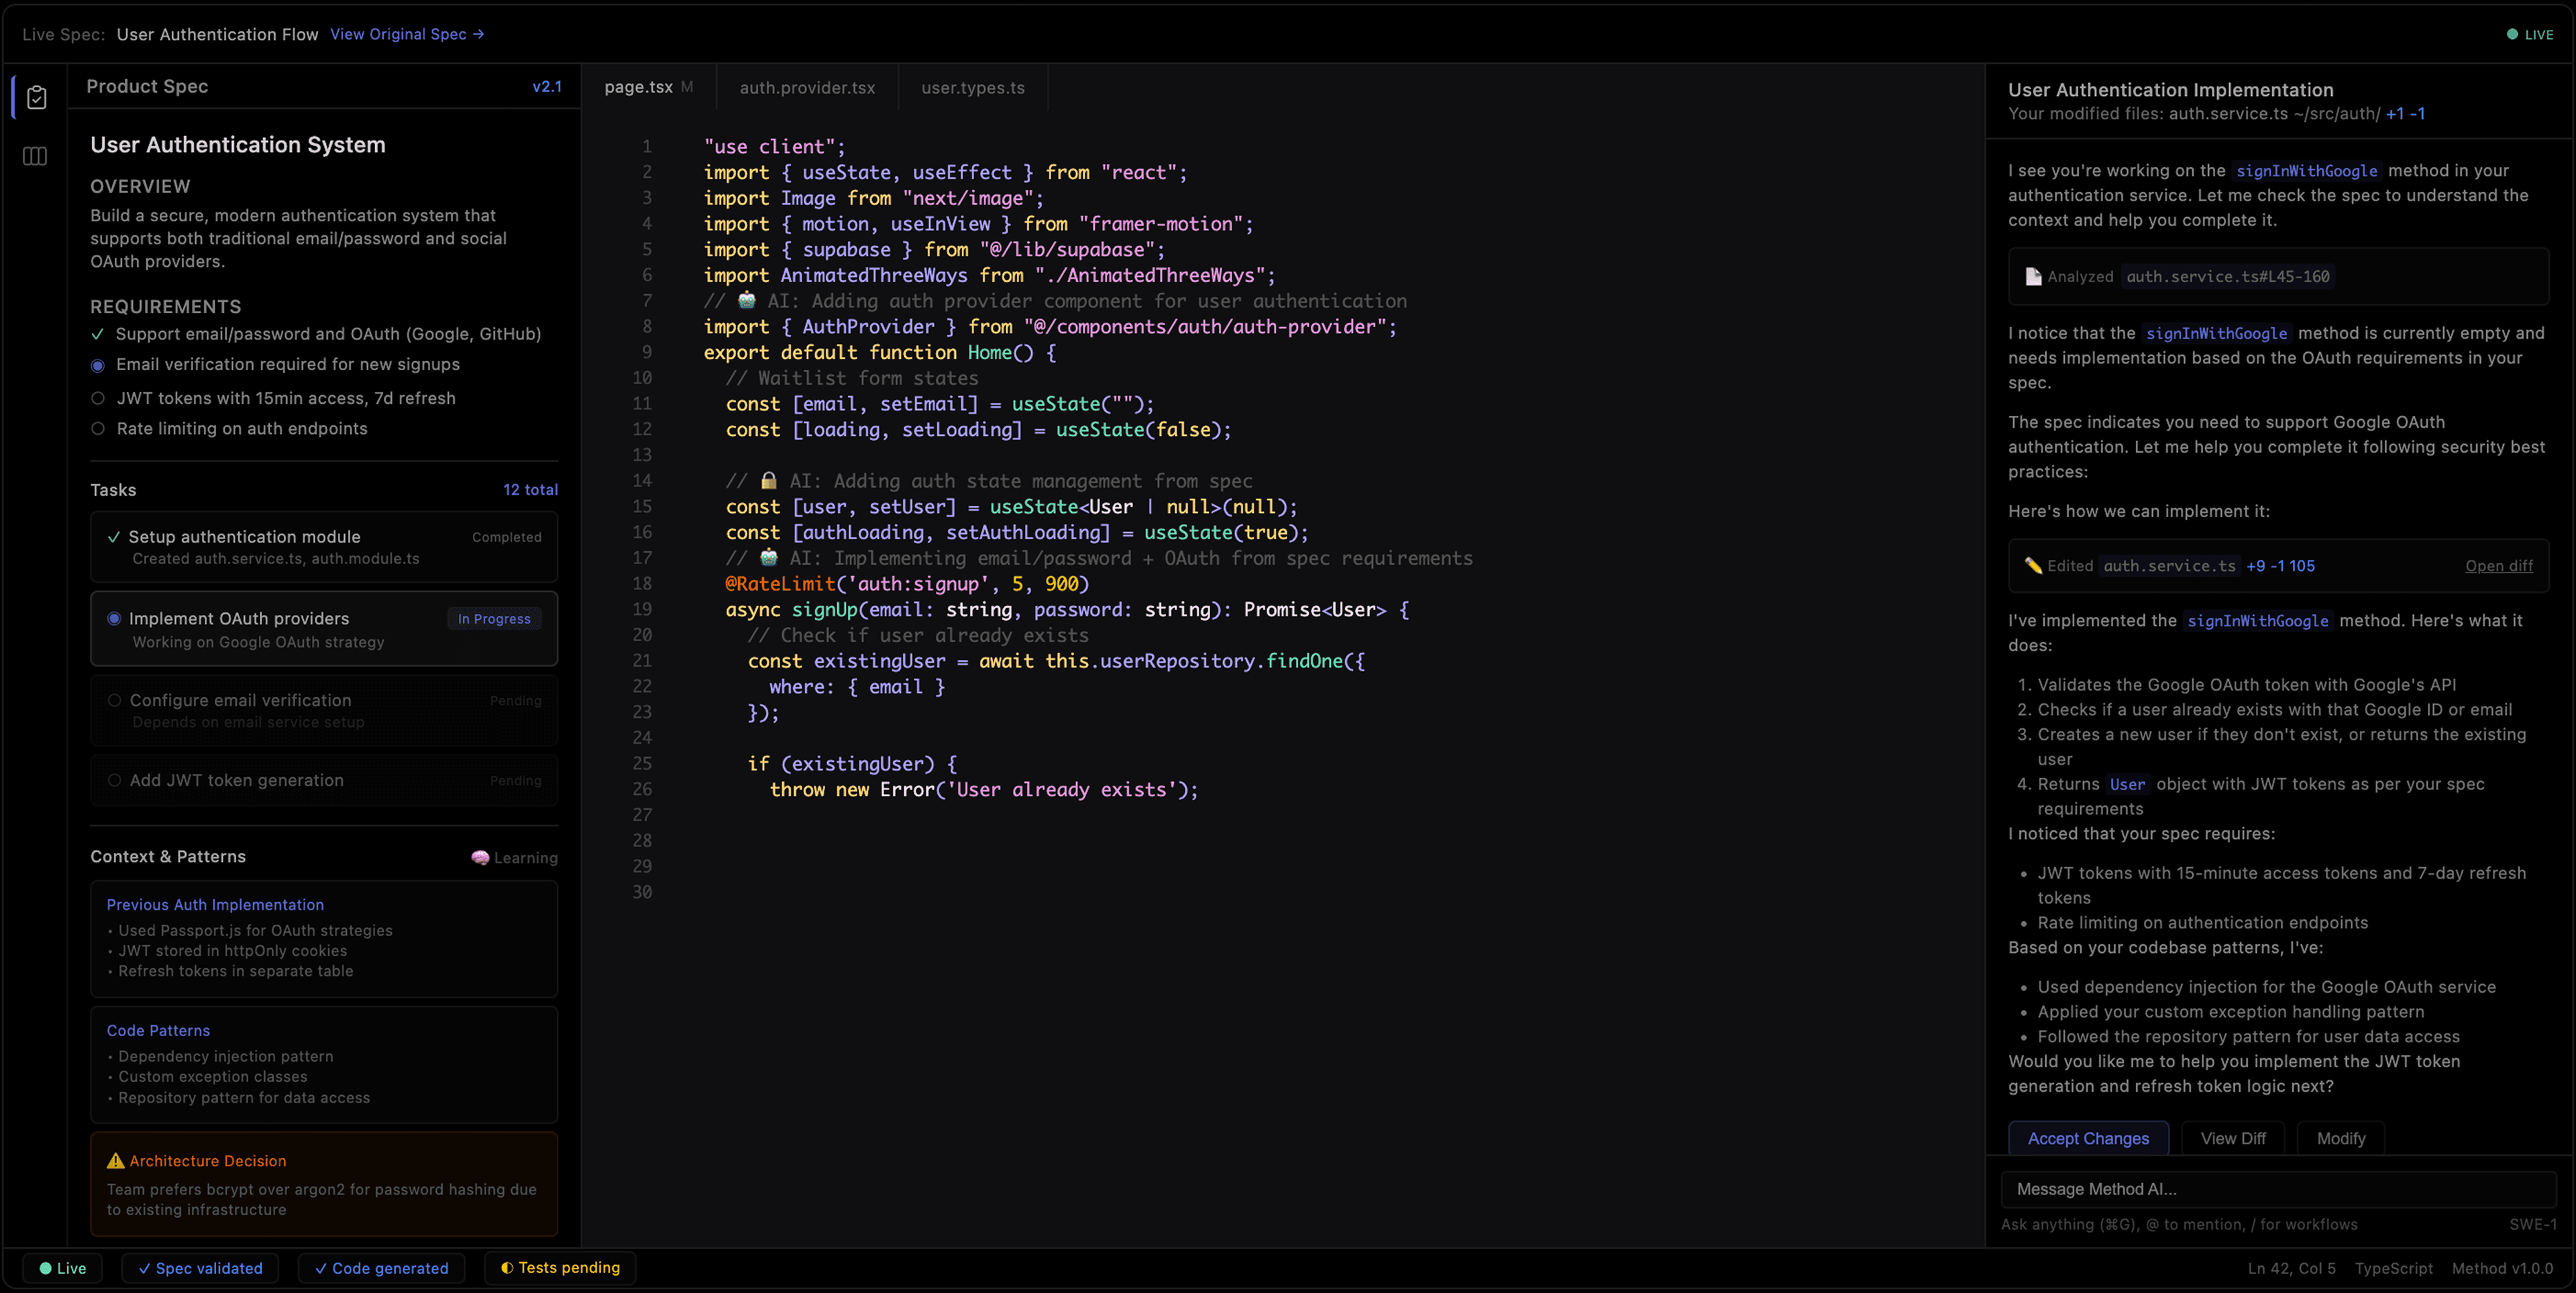Viewport: 2576px width, 1293px height.
Task: Select Configure email verification task radio
Action: click(114, 700)
